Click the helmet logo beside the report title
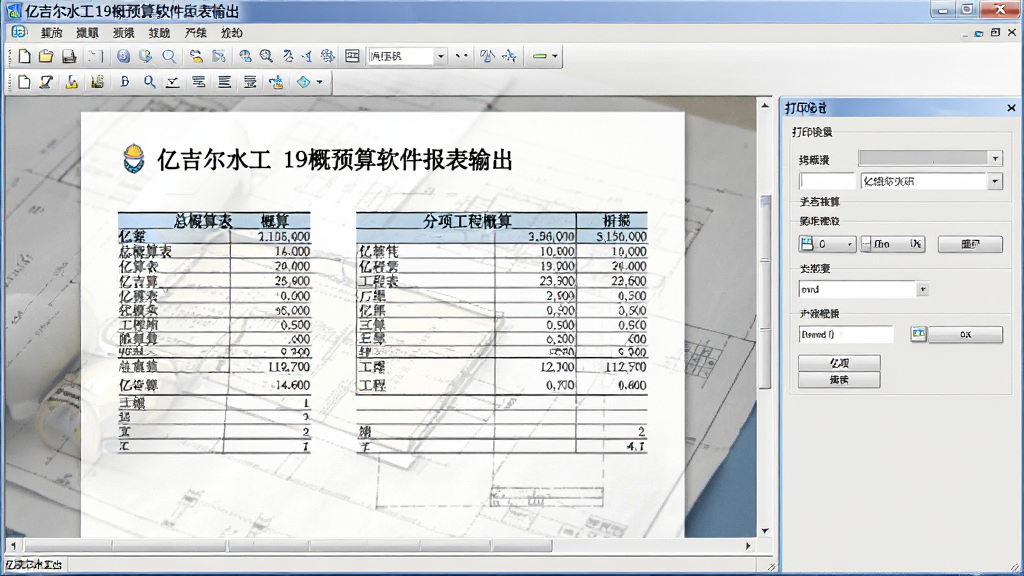Image resolution: width=1024 pixels, height=576 pixels. tap(134, 159)
